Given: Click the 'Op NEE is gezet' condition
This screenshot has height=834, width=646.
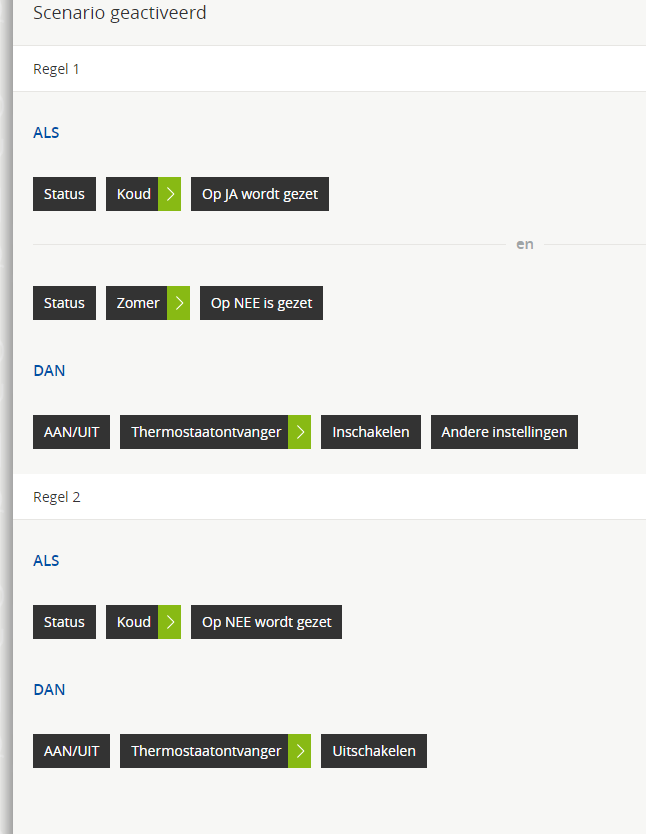Looking at the screenshot, I should (261, 303).
